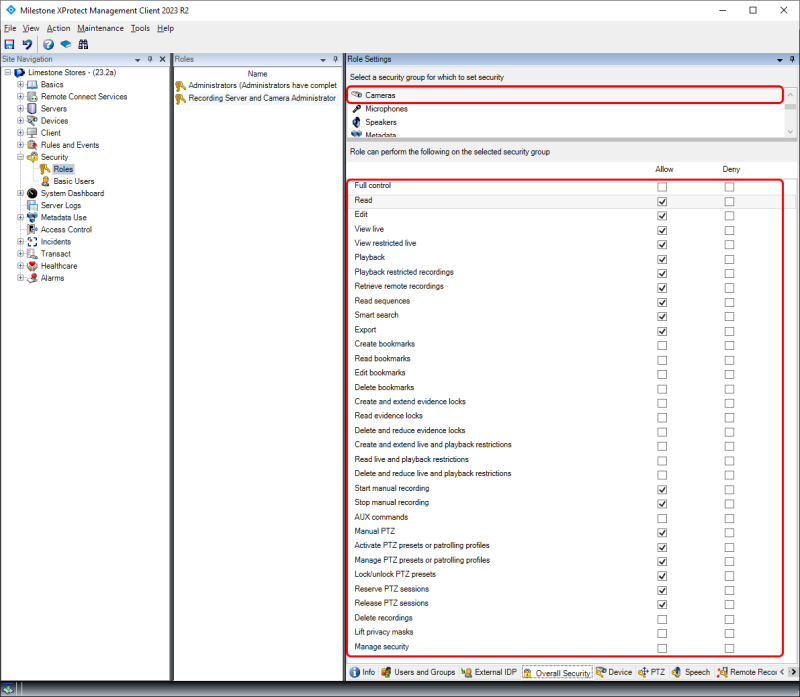Check Allow for Create bookmarks
This screenshot has width=800, height=697.
pos(662,345)
